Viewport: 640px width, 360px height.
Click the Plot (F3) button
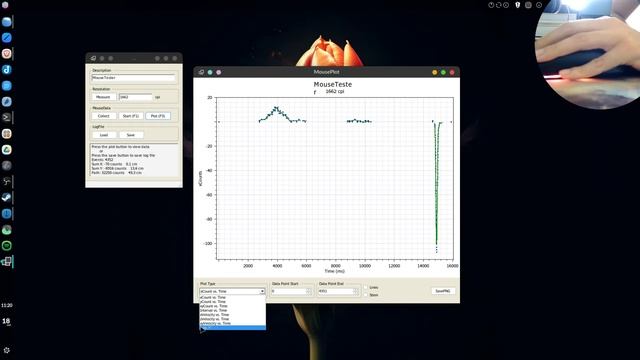tap(158, 116)
